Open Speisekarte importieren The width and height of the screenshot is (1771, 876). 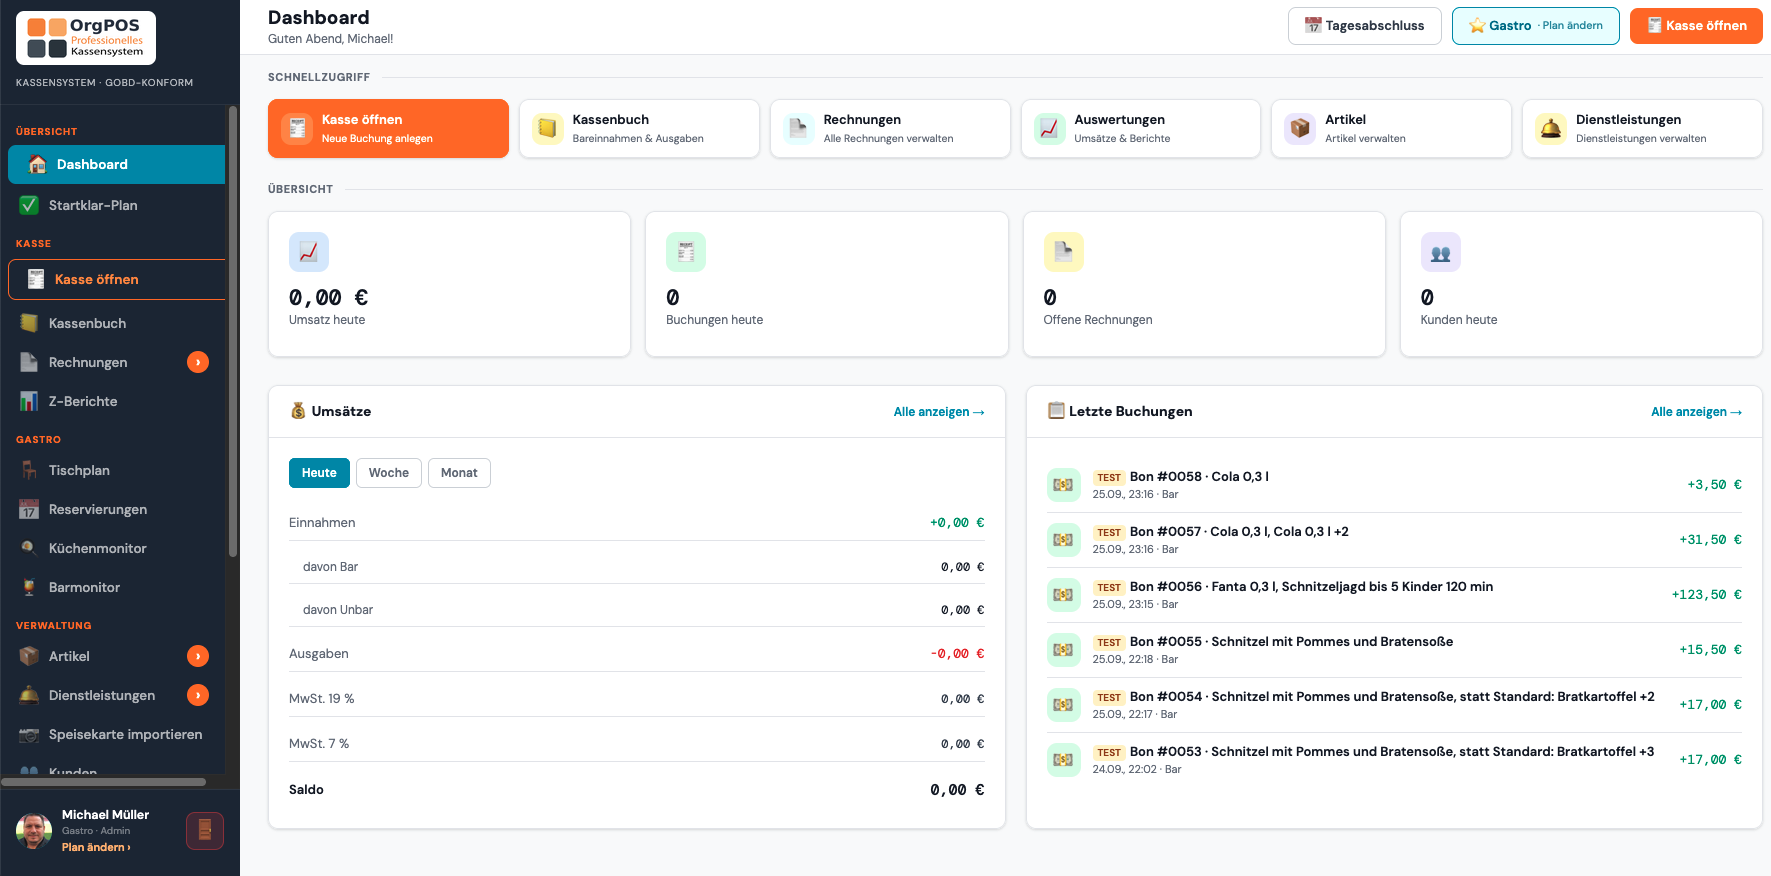click(x=116, y=734)
